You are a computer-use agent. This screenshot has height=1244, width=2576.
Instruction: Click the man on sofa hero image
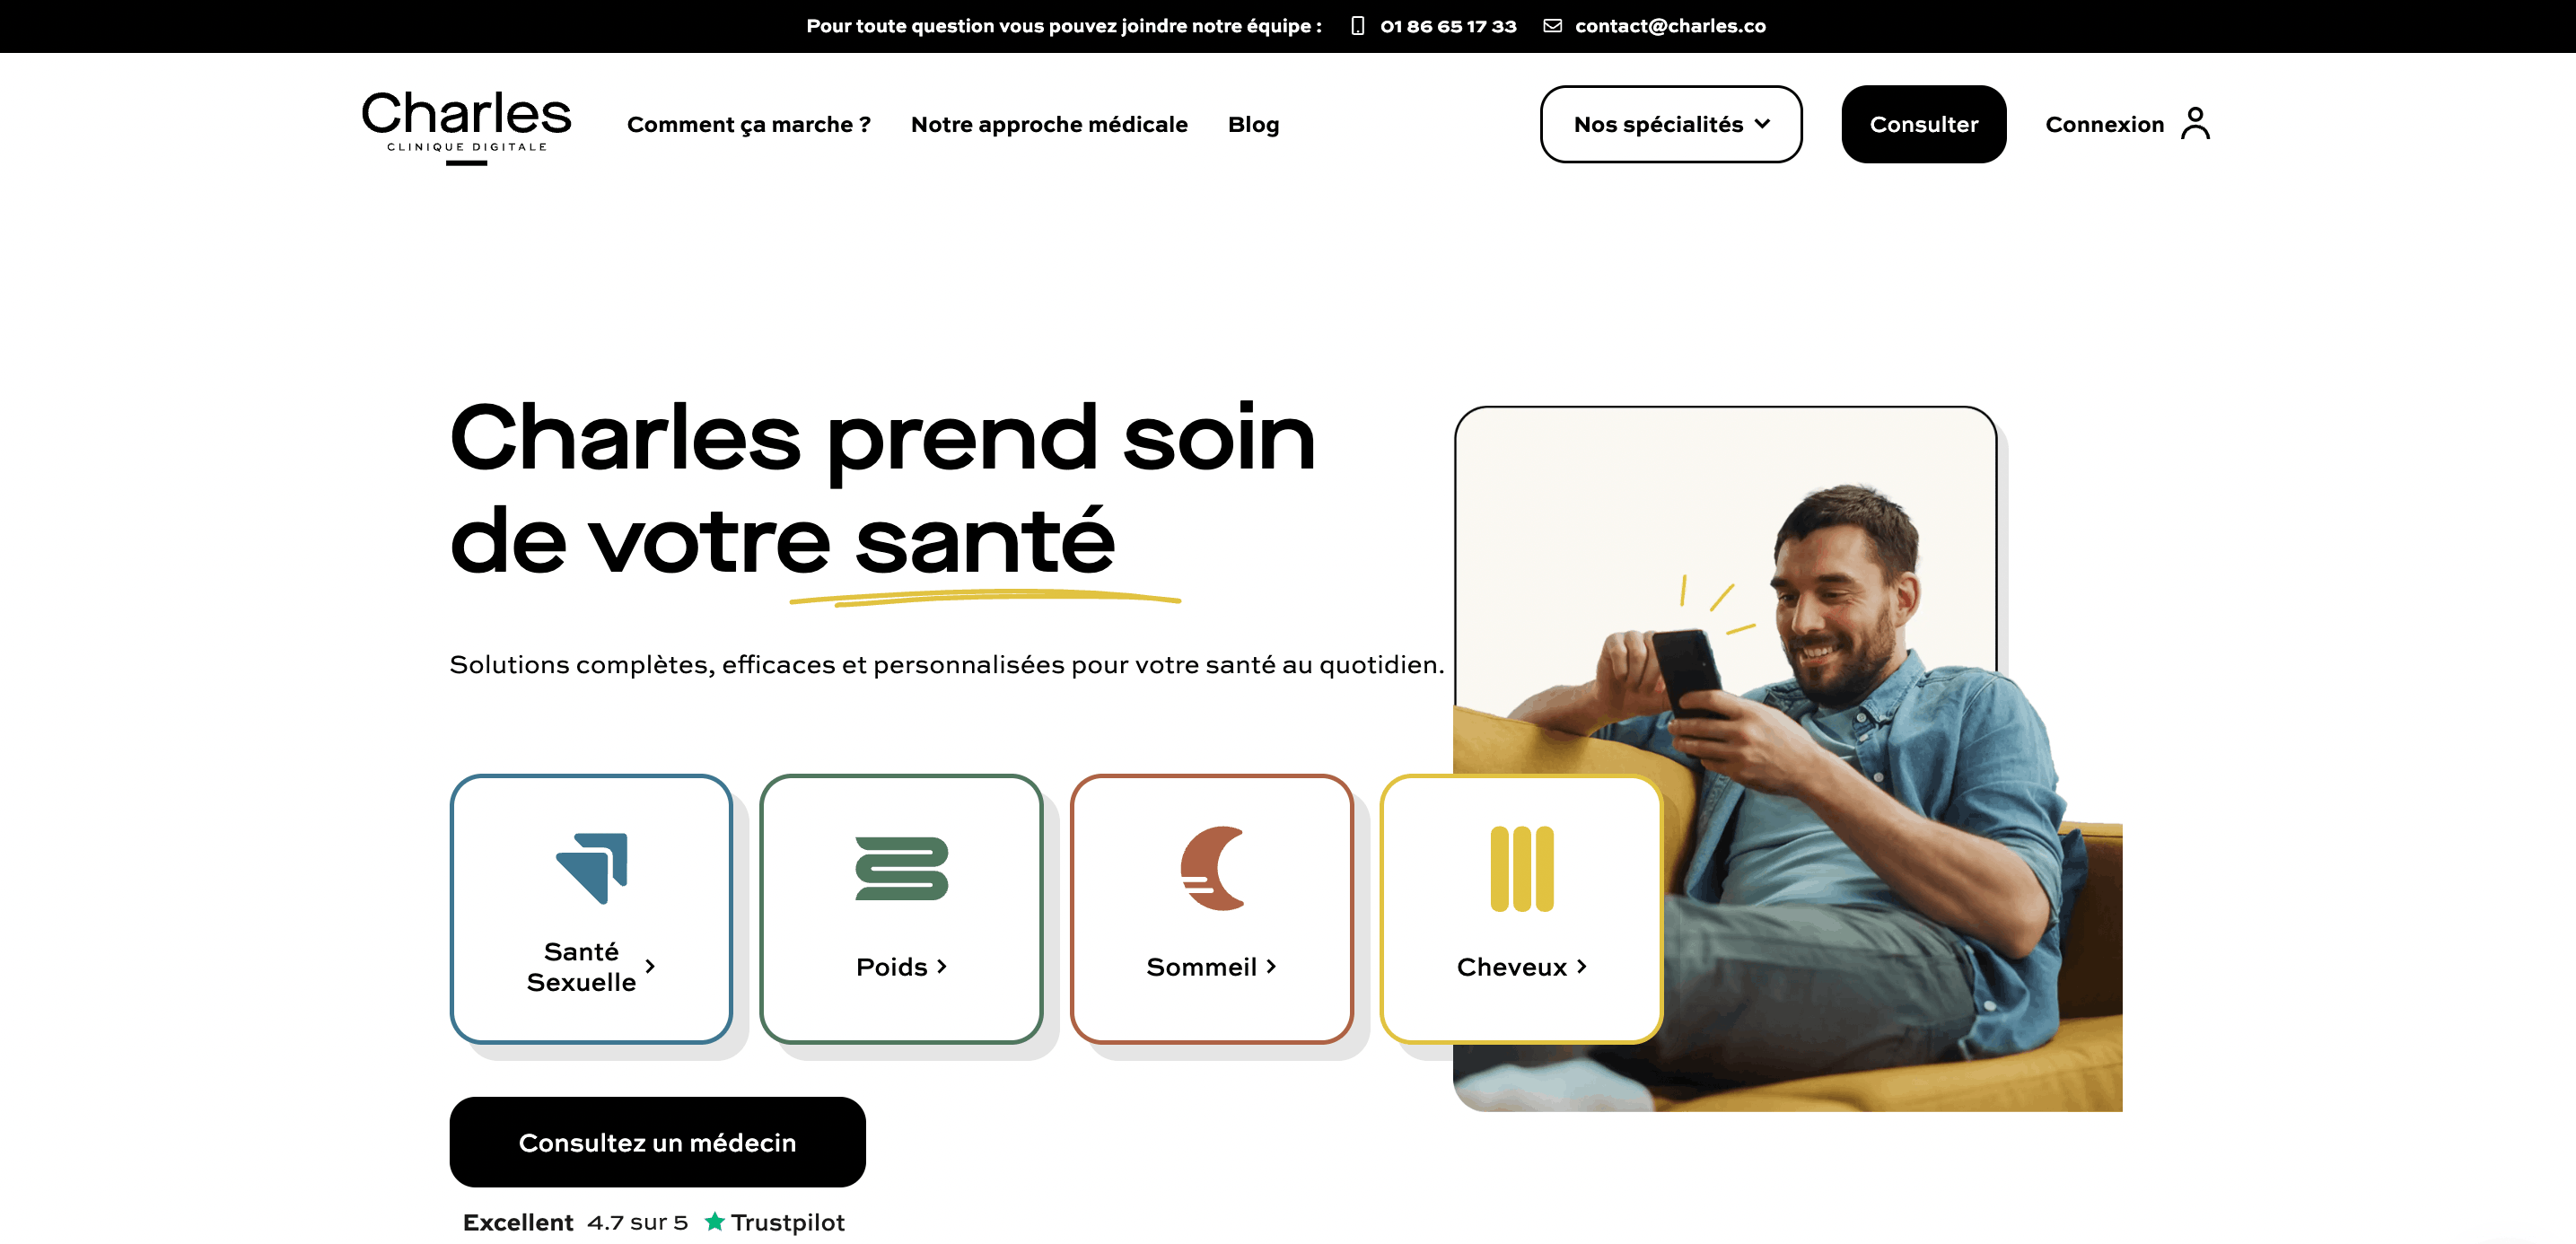click(1788, 760)
